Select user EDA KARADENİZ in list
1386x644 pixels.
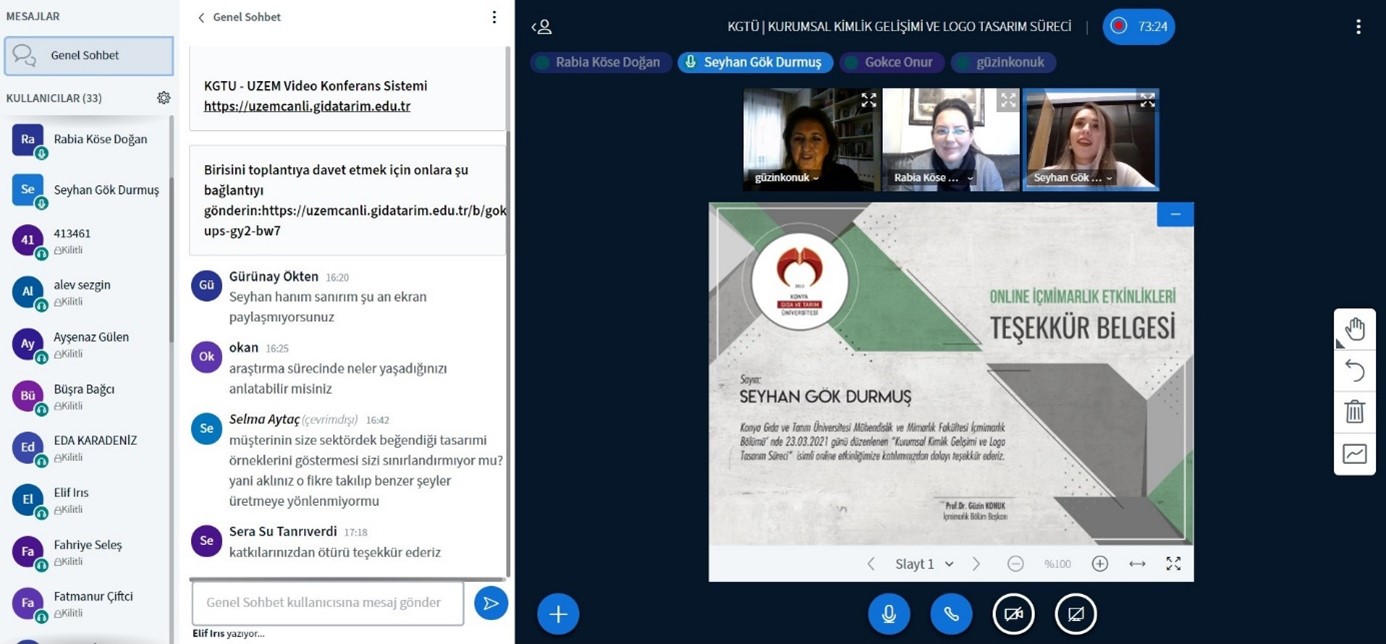(86, 447)
